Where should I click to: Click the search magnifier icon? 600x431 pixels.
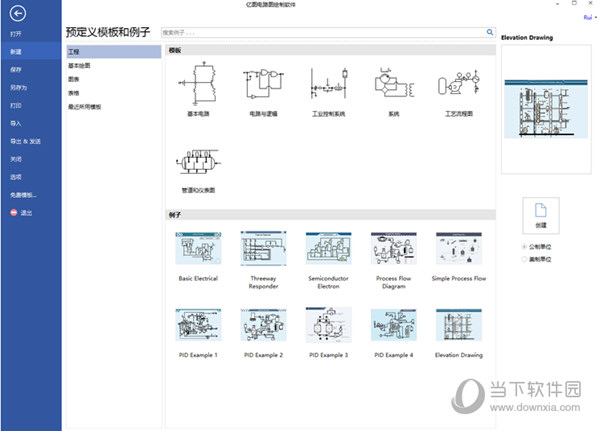(488, 32)
